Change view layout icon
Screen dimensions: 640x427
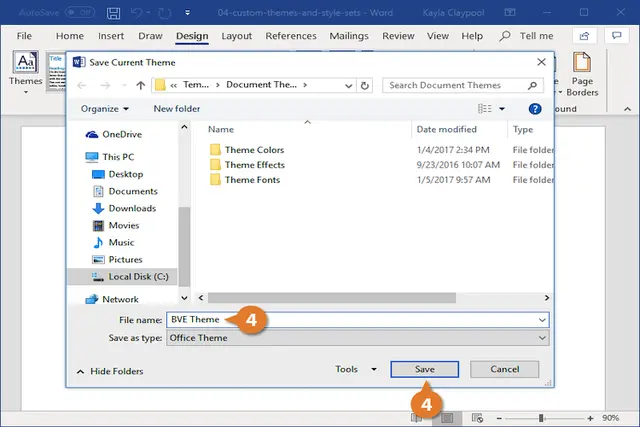(x=485, y=109)
